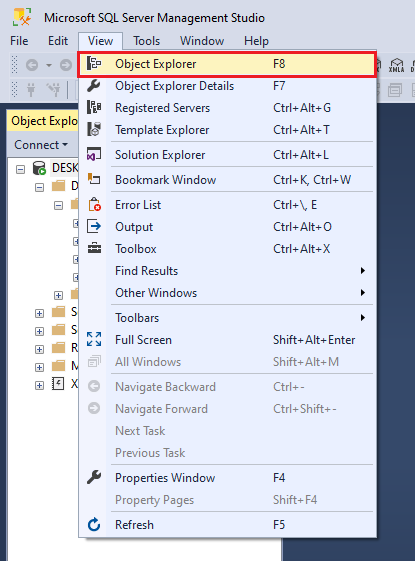Click the Toolbox briefcase icon

click(94, 248)
